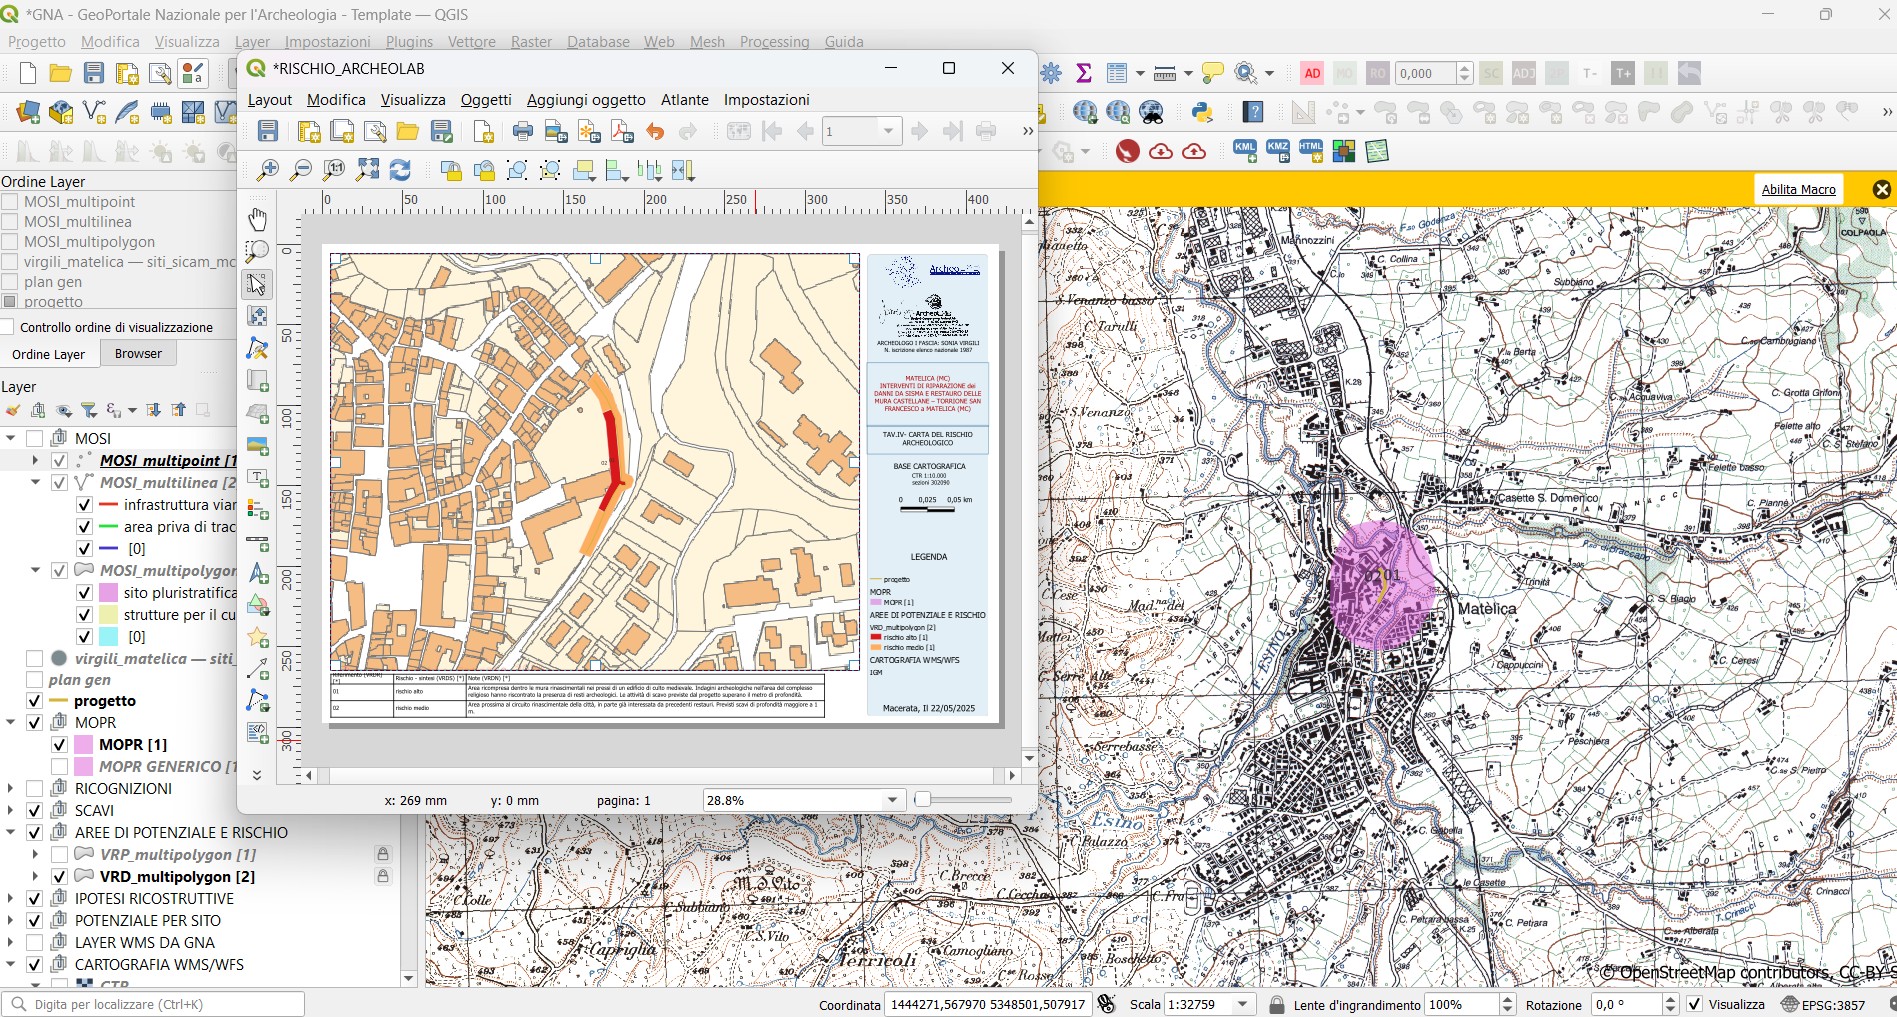Open the Atlante menu
Viewport: 1897px width, 1017px height.
pos(684,100)
